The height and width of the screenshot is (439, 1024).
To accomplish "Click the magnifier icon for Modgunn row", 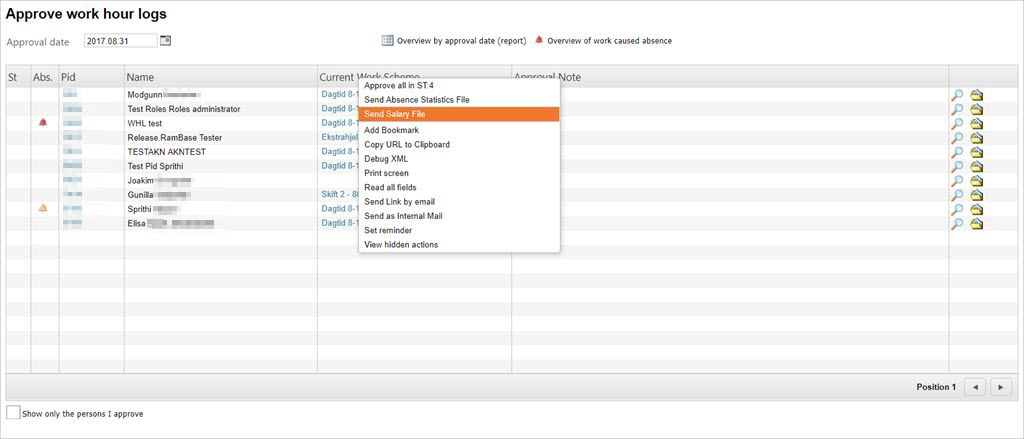I will [957, 95].
